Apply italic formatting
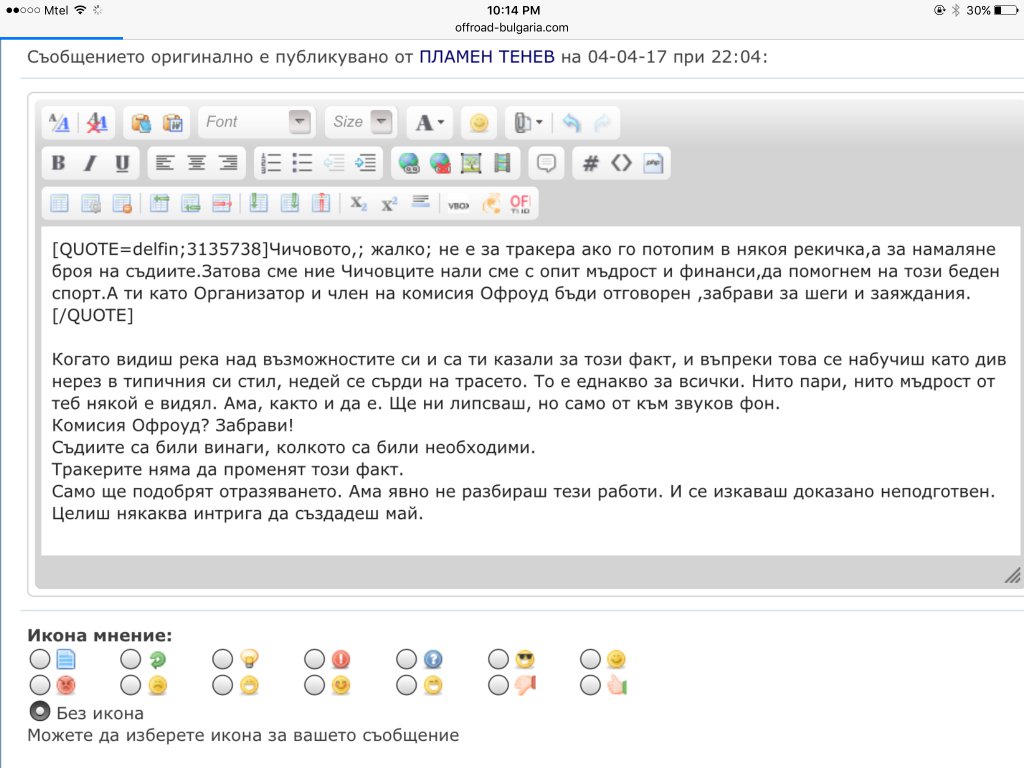 point(90,163)
